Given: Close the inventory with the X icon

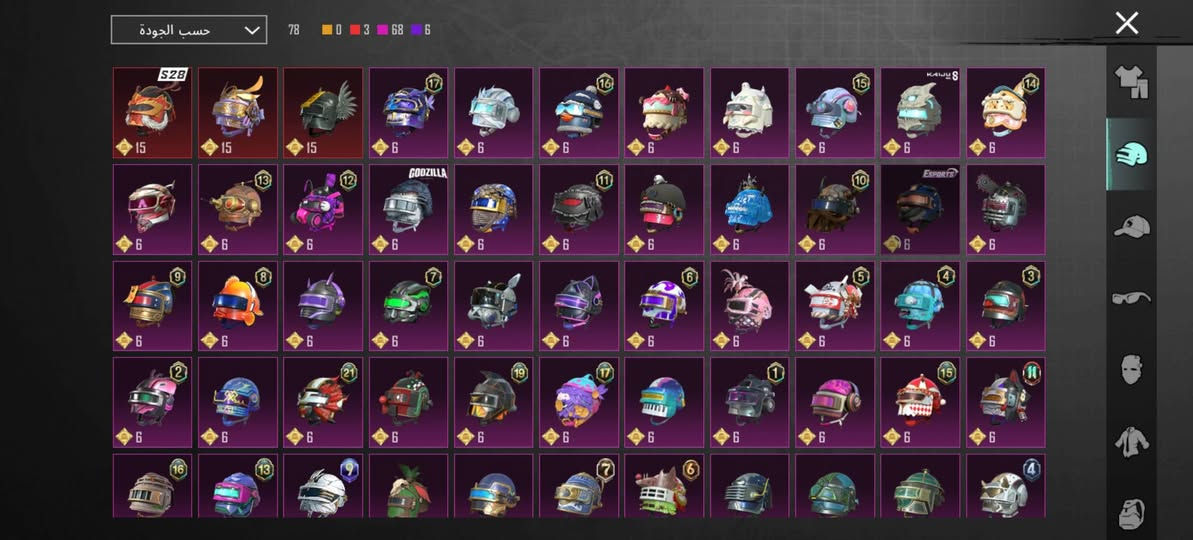Looking at the screenshot, I should pos(1127,23).
